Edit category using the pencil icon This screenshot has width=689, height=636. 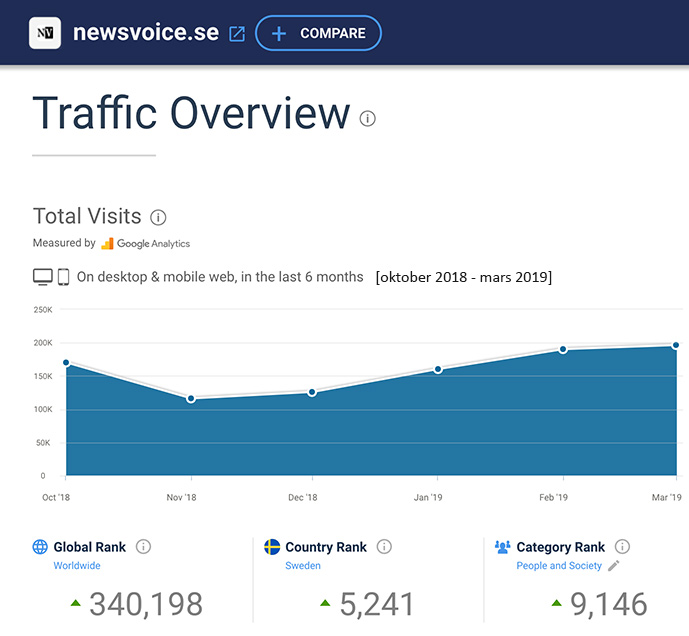614,566
